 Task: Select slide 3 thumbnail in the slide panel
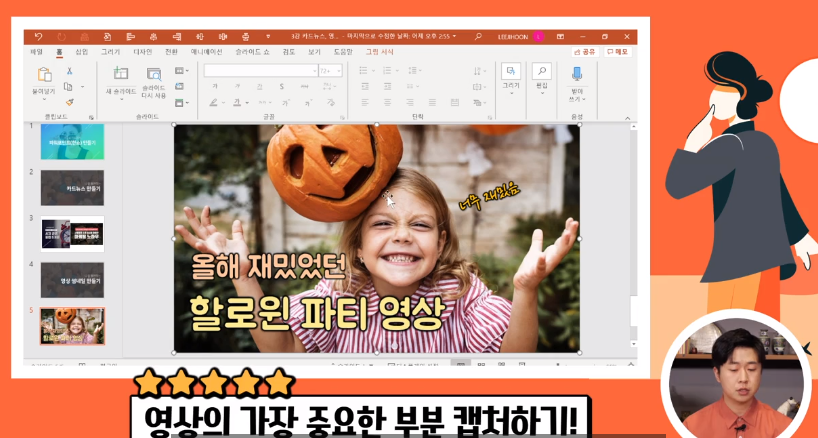coord(73,234)
